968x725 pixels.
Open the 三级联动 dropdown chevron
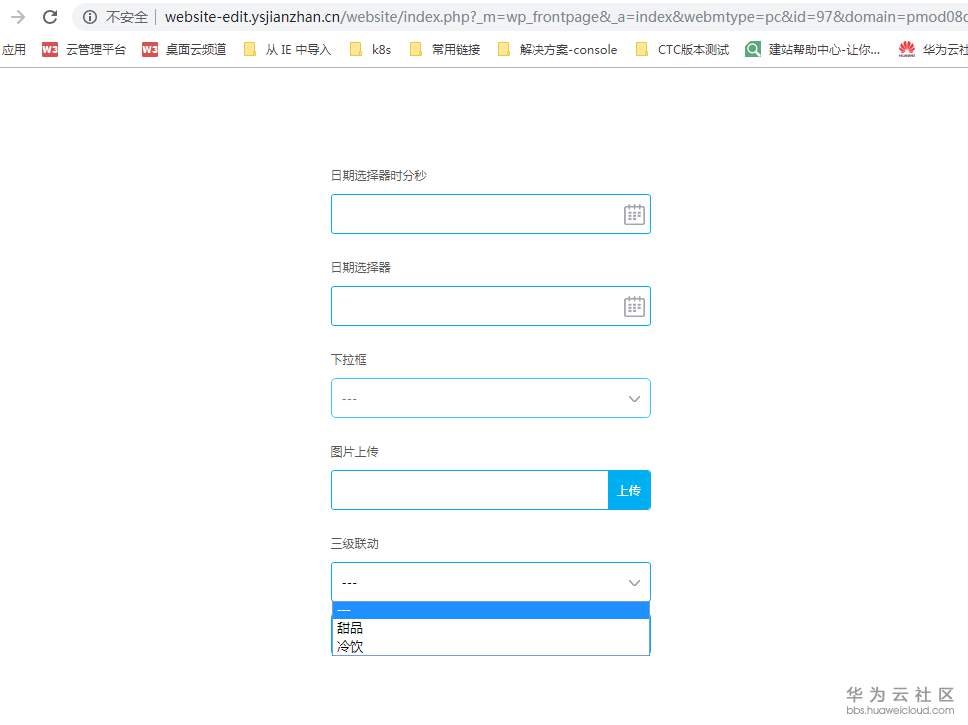pyautogui.click(x=634, y=582)
